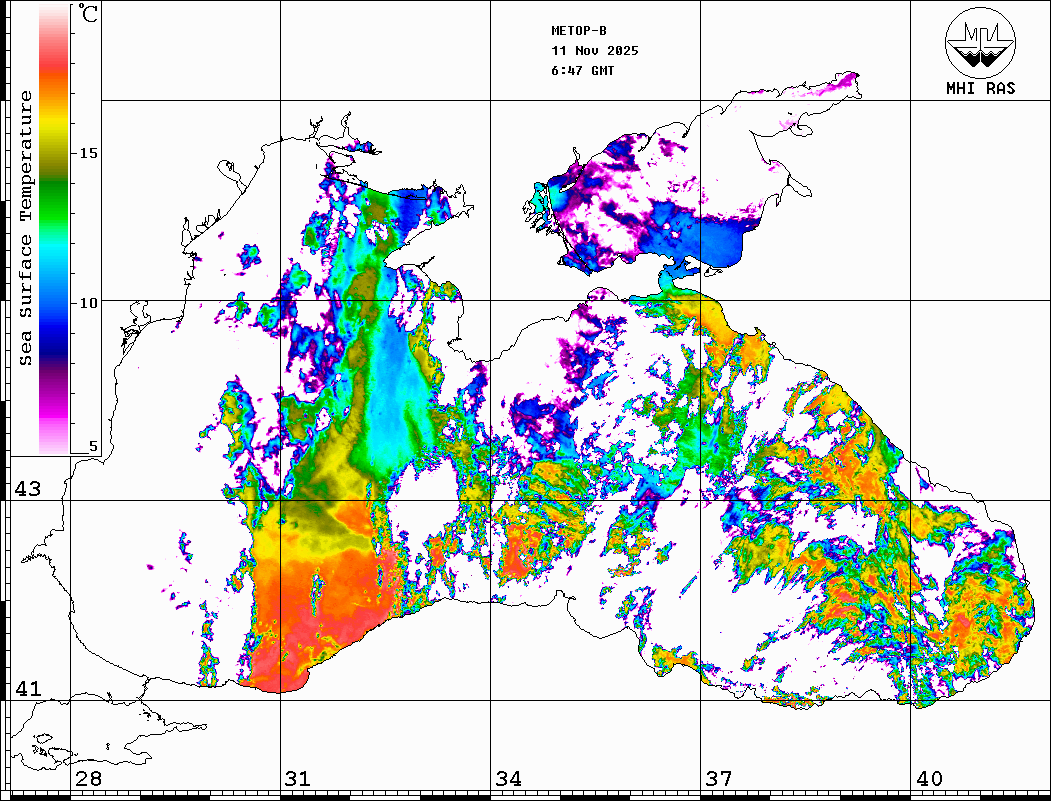Click the °C unit symbol atop the scale
This screenshot has width=1051, height=801.
coord(89,15)
